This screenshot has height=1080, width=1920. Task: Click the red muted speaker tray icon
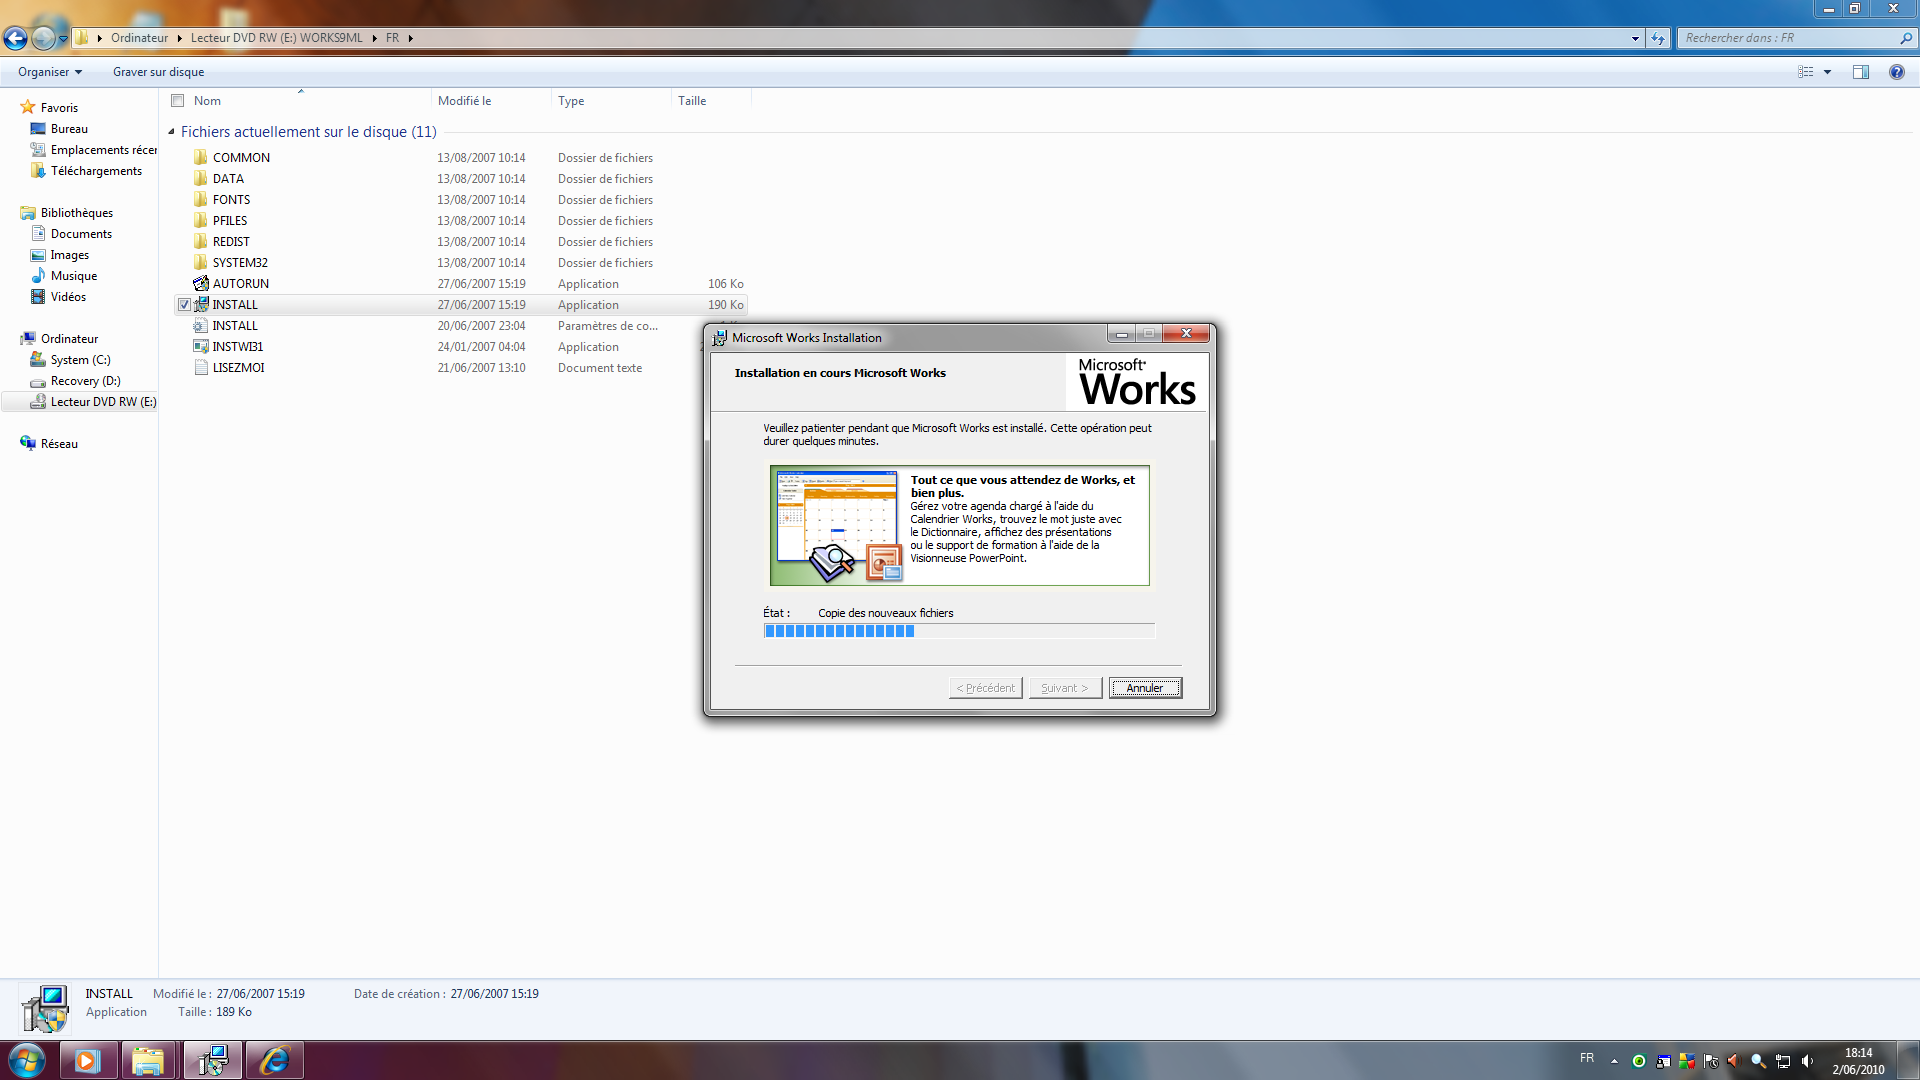point(1734,1062)
